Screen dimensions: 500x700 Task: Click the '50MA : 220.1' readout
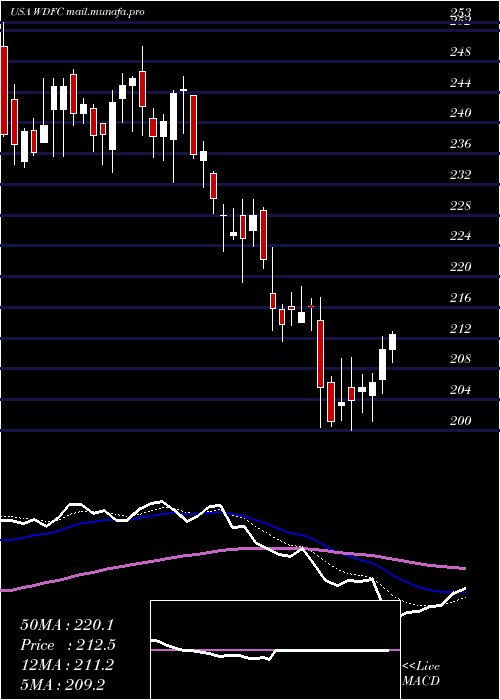pos(67,625)
